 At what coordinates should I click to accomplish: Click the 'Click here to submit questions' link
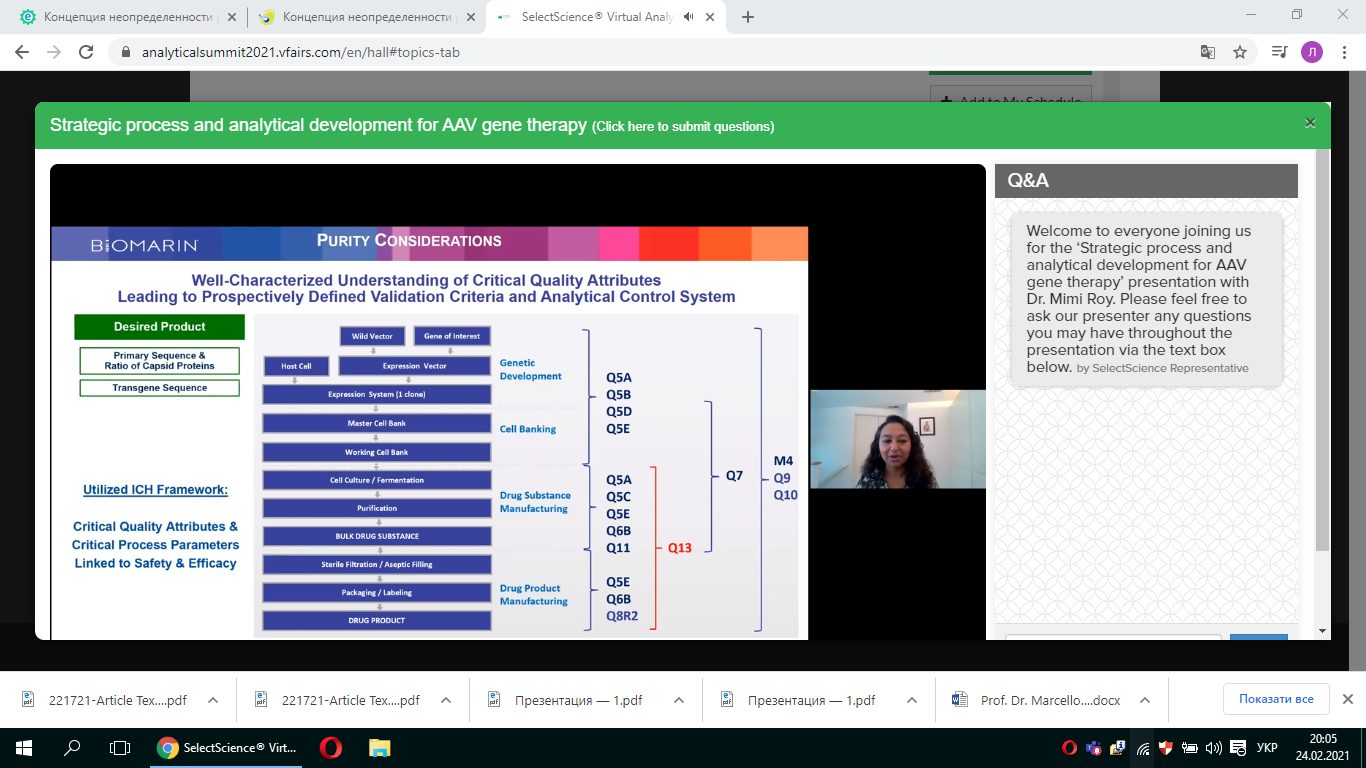tap(683, 127)
